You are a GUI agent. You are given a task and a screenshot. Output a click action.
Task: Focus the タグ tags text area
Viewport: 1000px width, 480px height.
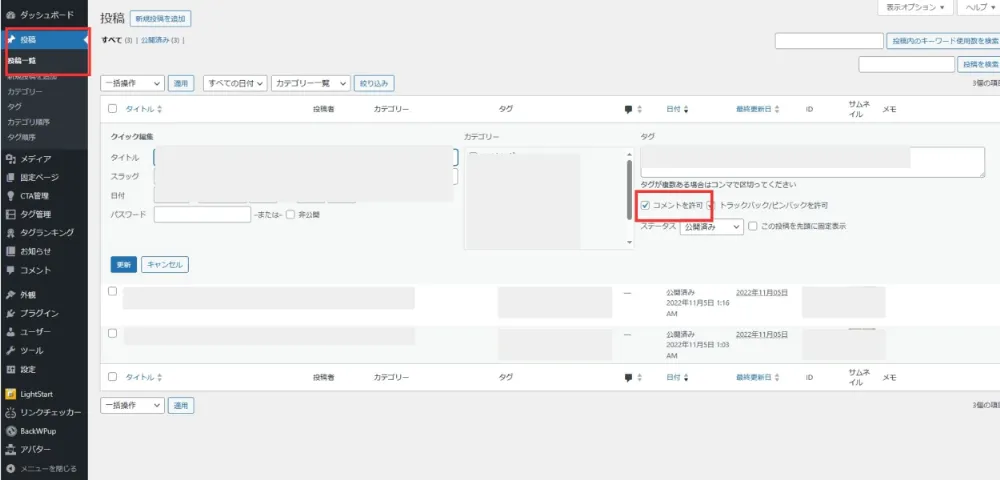pyautogui.click(x=812, y=162)
